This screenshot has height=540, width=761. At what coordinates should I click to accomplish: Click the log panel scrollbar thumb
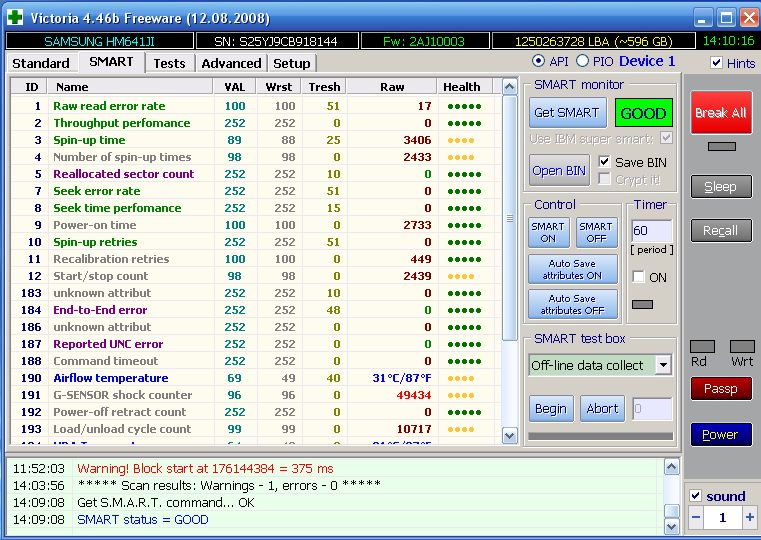coord(672,511)
